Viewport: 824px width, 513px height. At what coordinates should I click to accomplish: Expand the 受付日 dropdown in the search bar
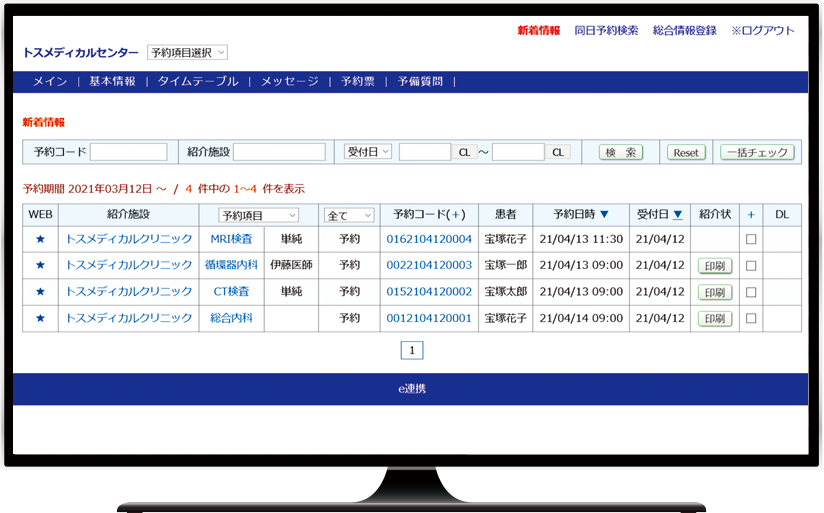pos(367,152)
